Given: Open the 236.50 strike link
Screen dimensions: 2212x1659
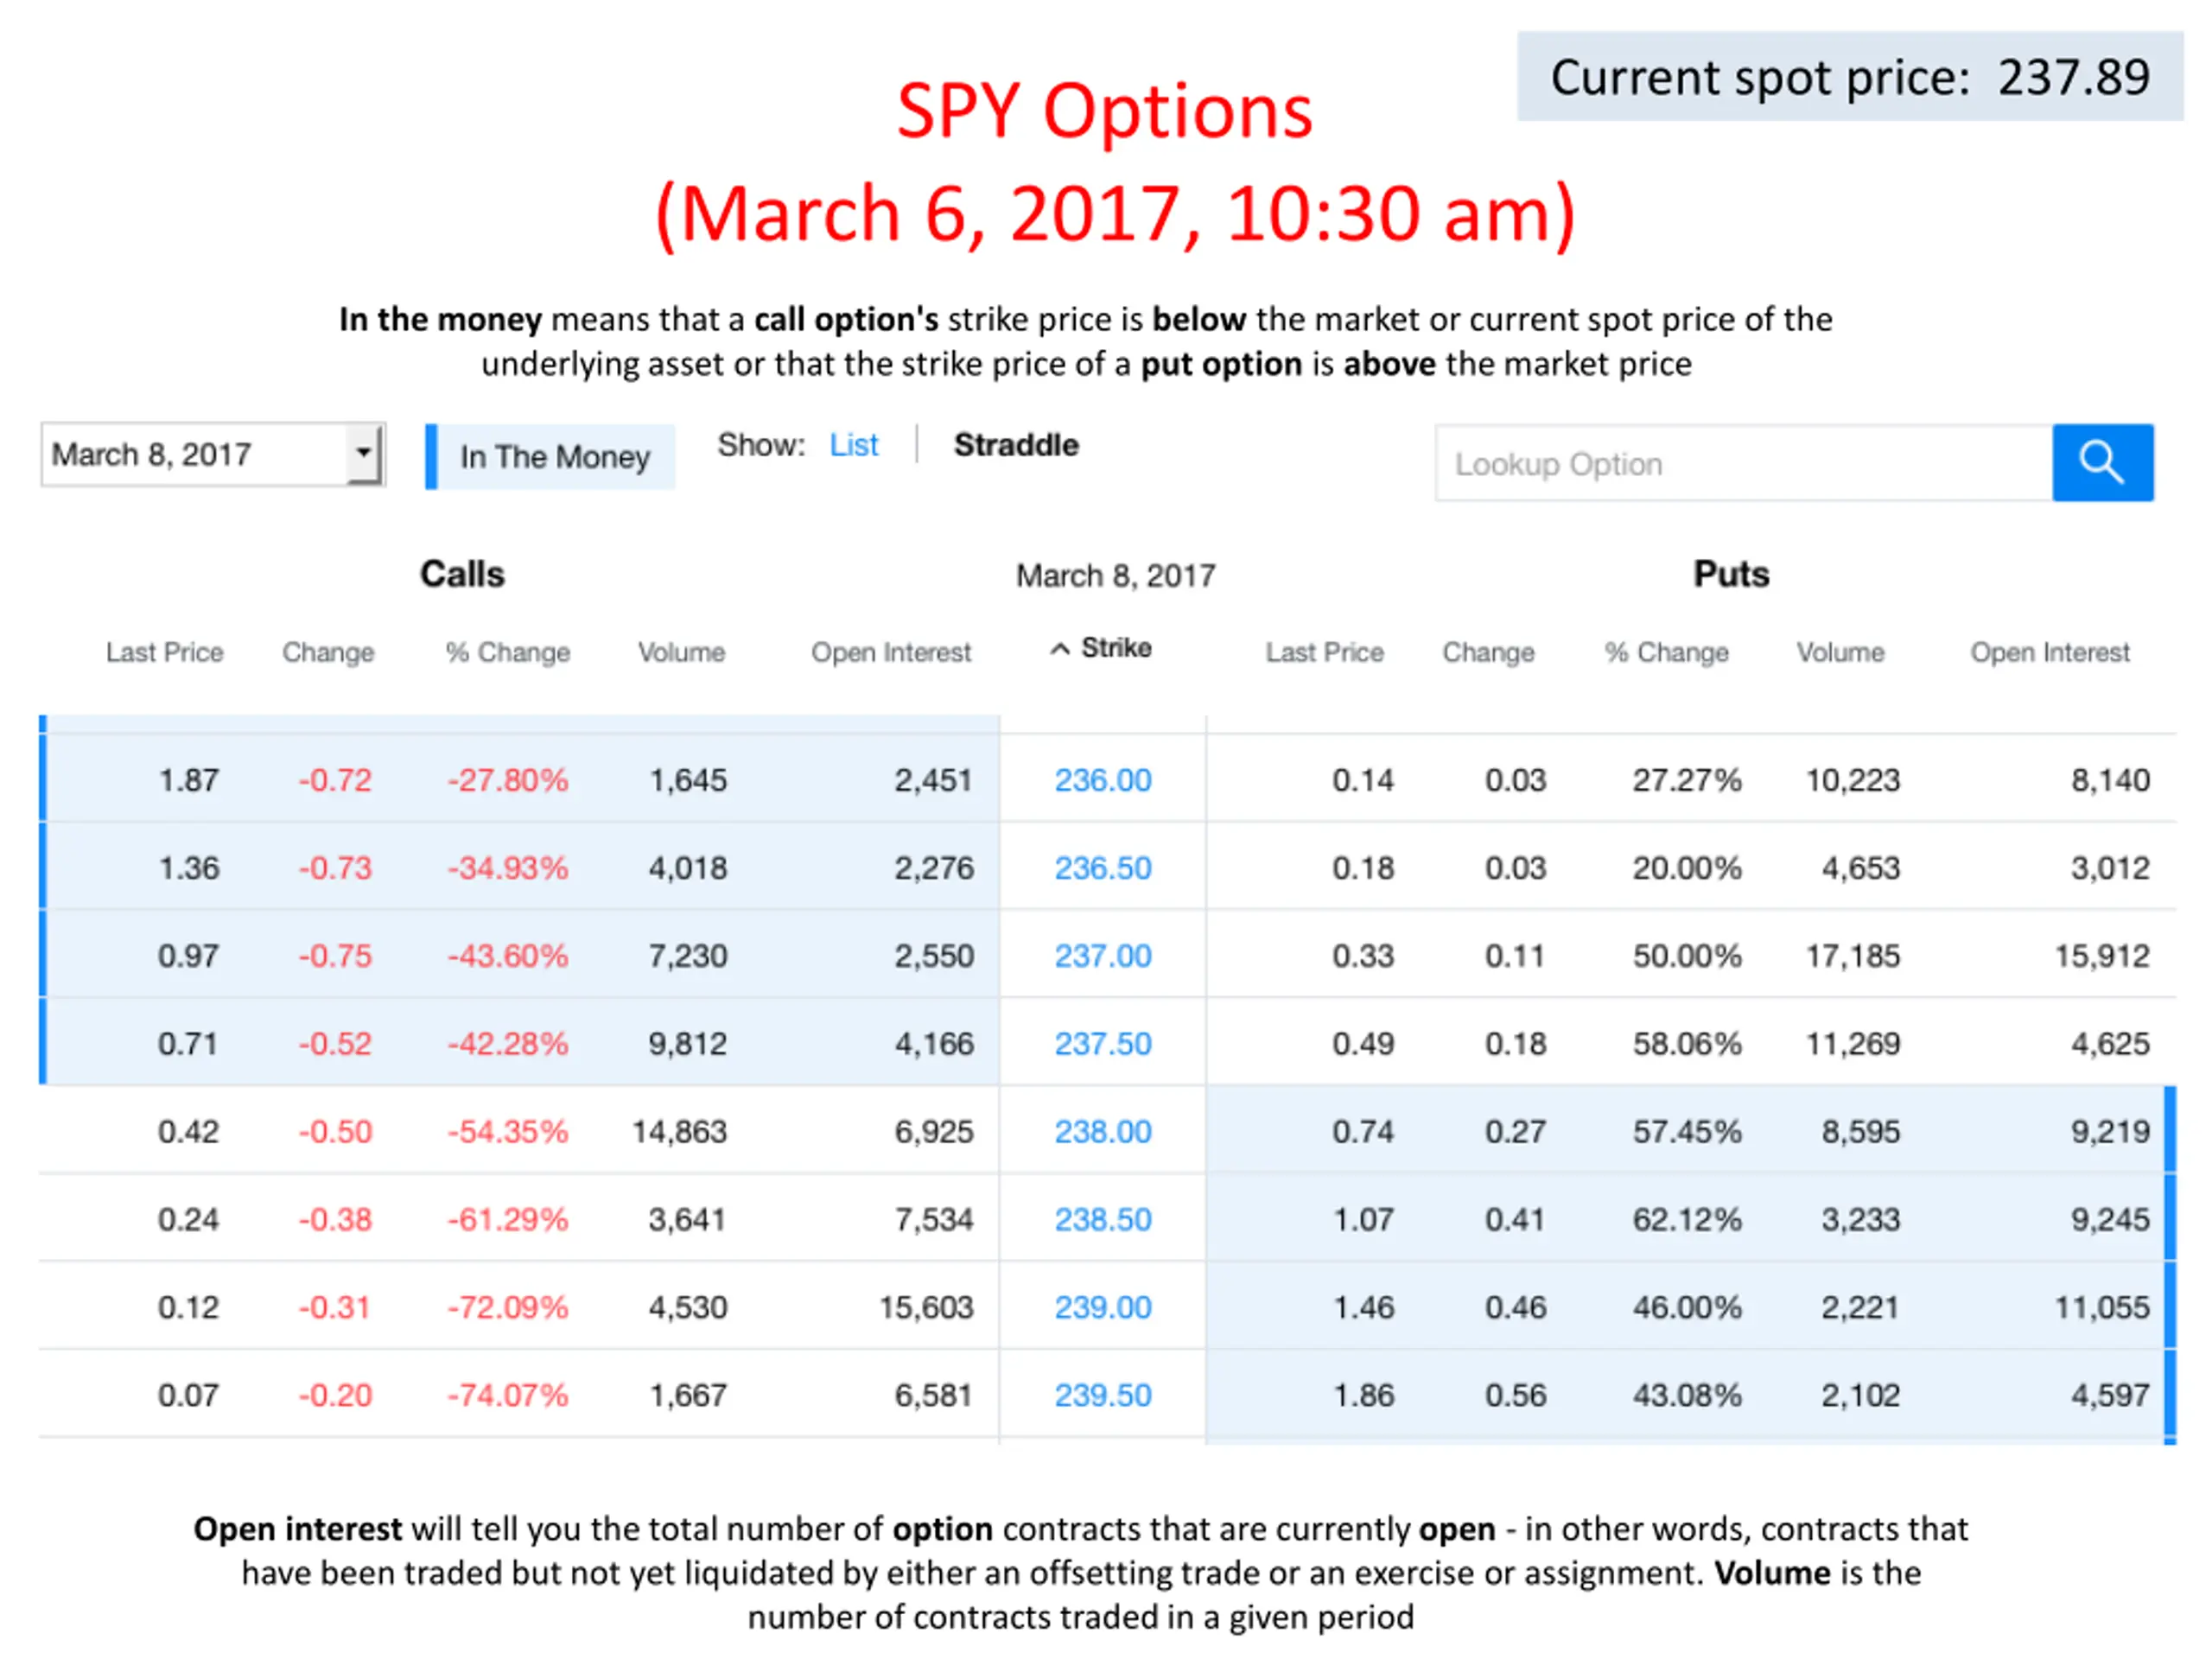Looking at the screenshot, I should pos(1103,868).
